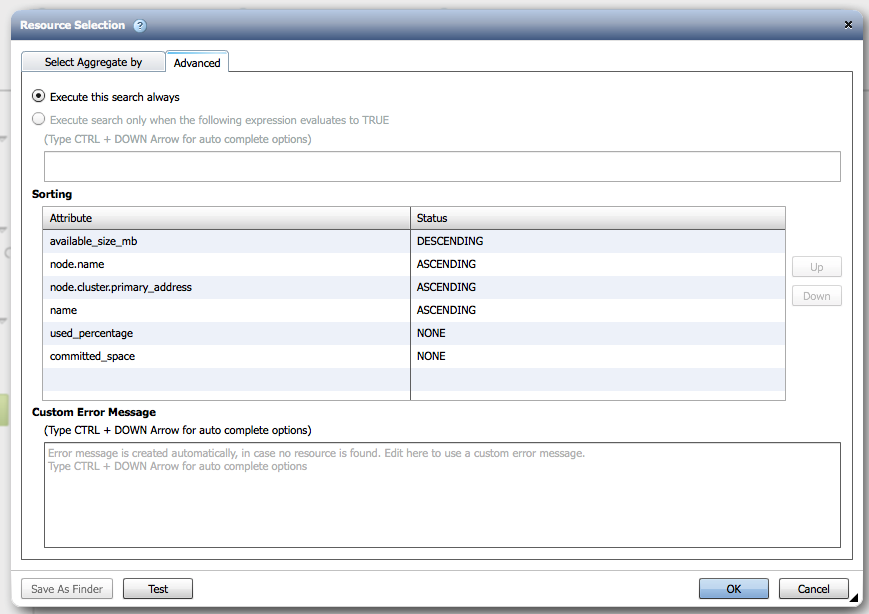Change the ASCENDING status of name
This screenshot has height=614, width=869.
click(x=598, y=310)
